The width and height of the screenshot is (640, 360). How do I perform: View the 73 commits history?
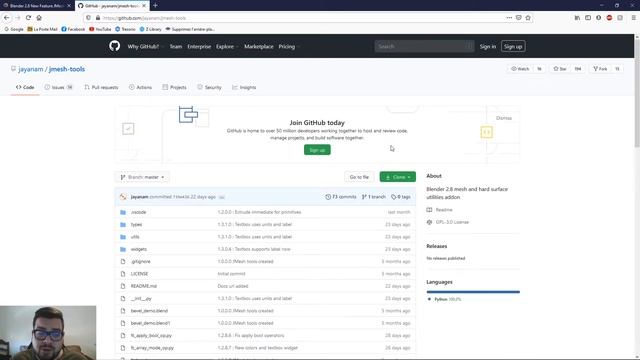(x=341, y=197)
